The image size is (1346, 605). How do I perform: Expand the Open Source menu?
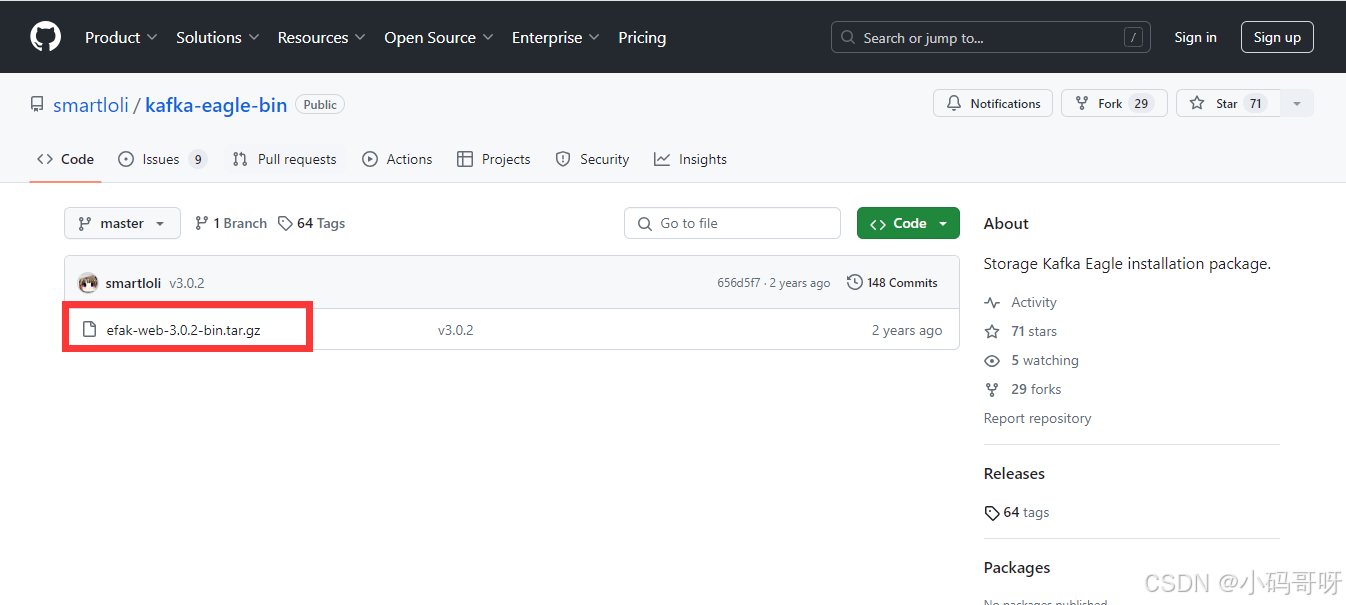(439, 37)
